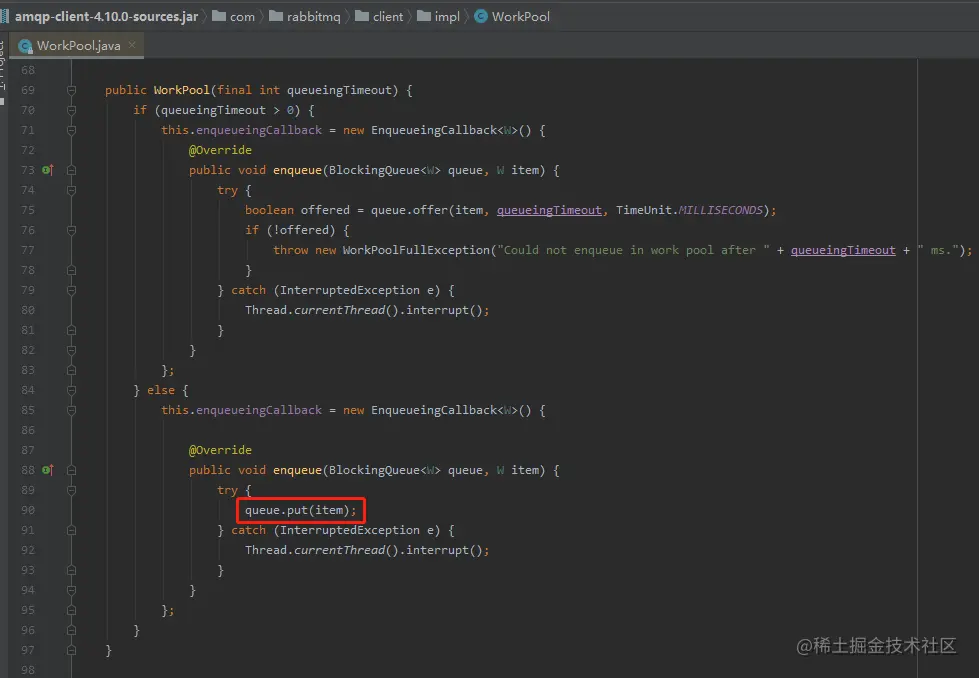
Task: Click the folder icon before client breadcrumb
Action: click(x=362, y=16)
